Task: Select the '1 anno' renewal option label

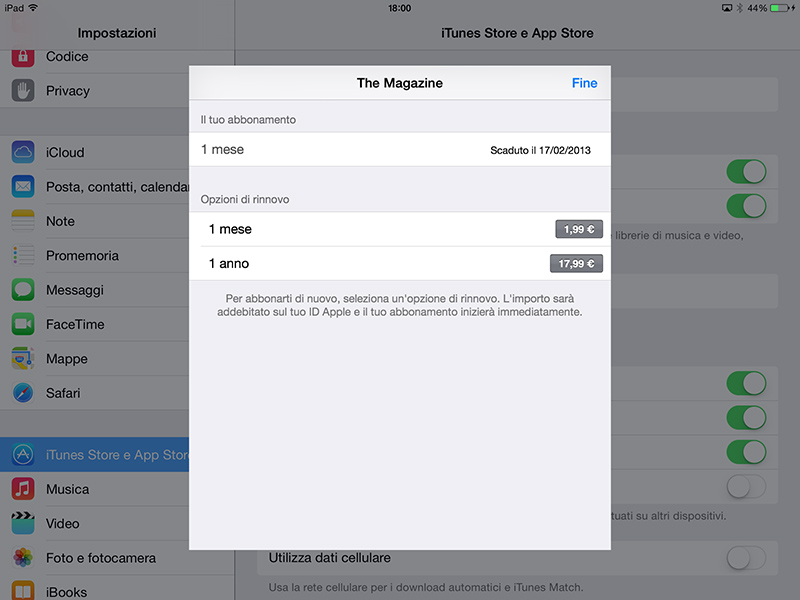Action: point(229,264)
